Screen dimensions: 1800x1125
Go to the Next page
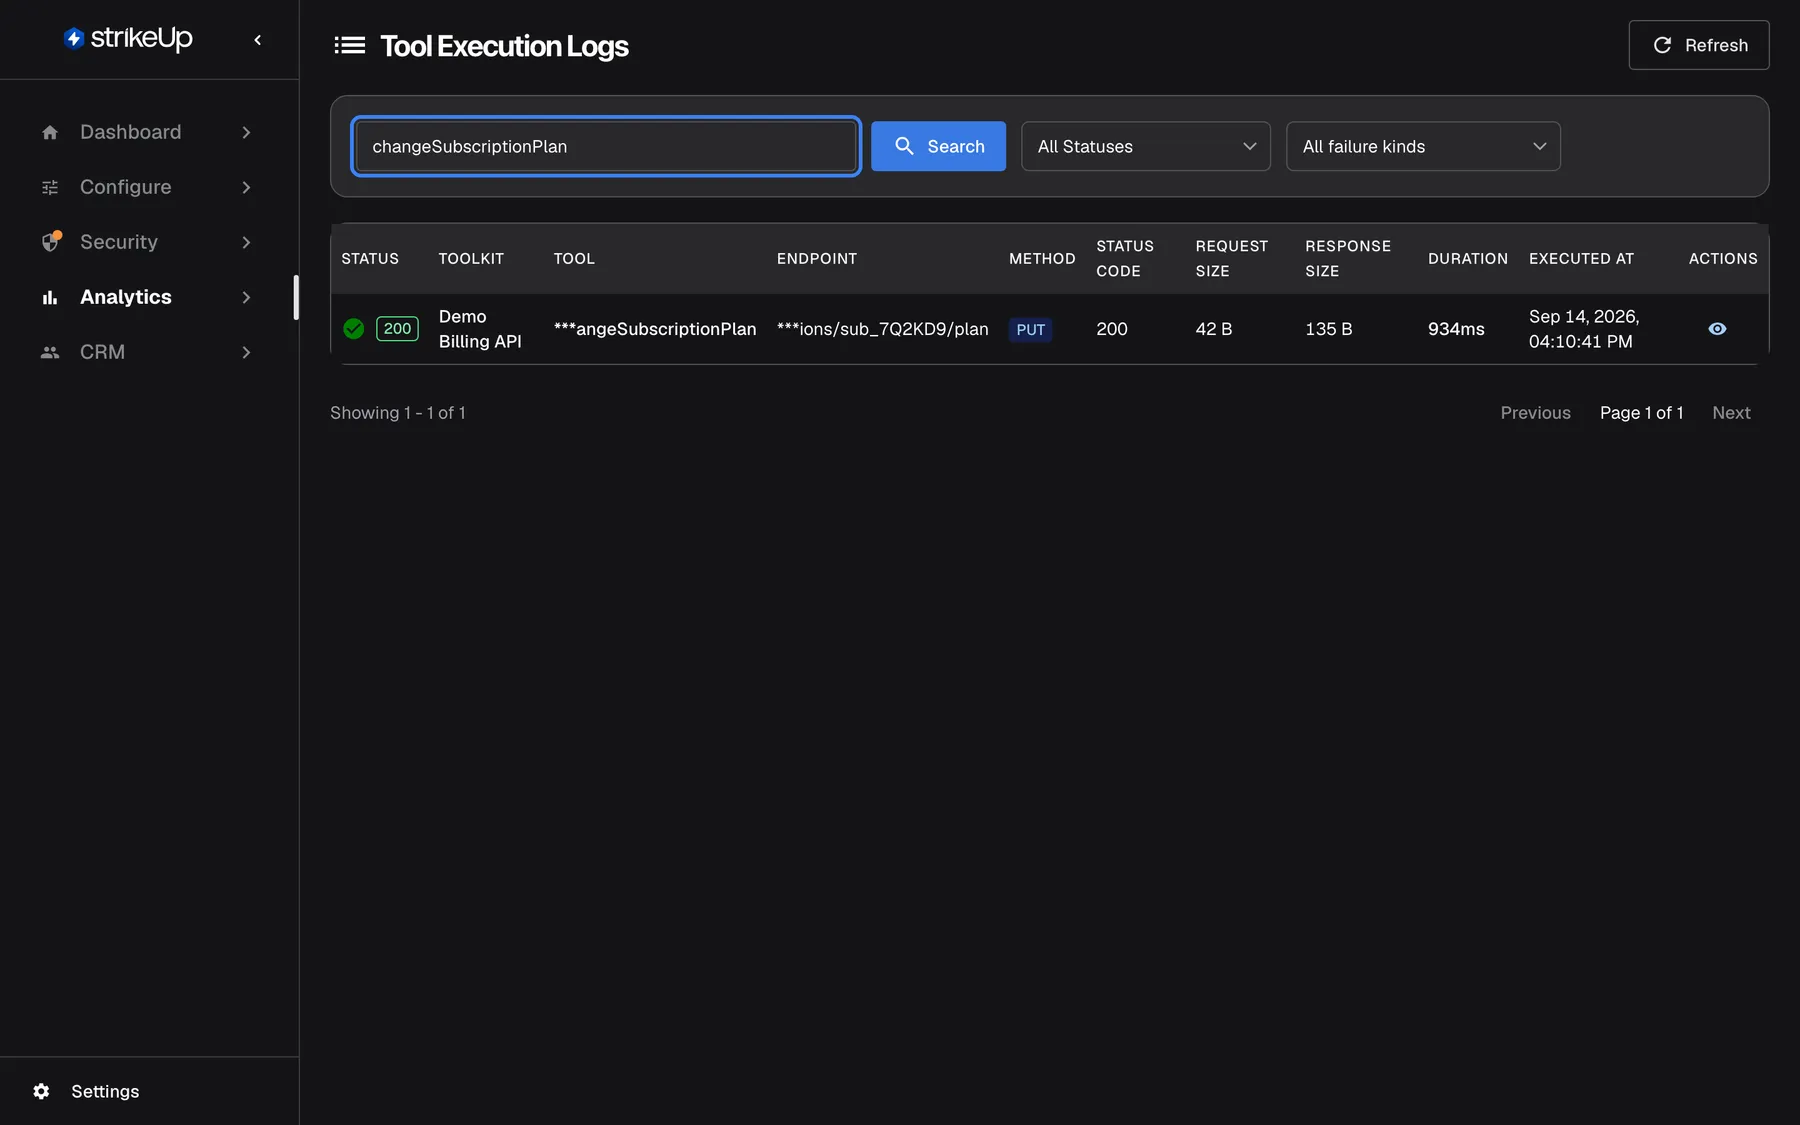(1731, 413)
